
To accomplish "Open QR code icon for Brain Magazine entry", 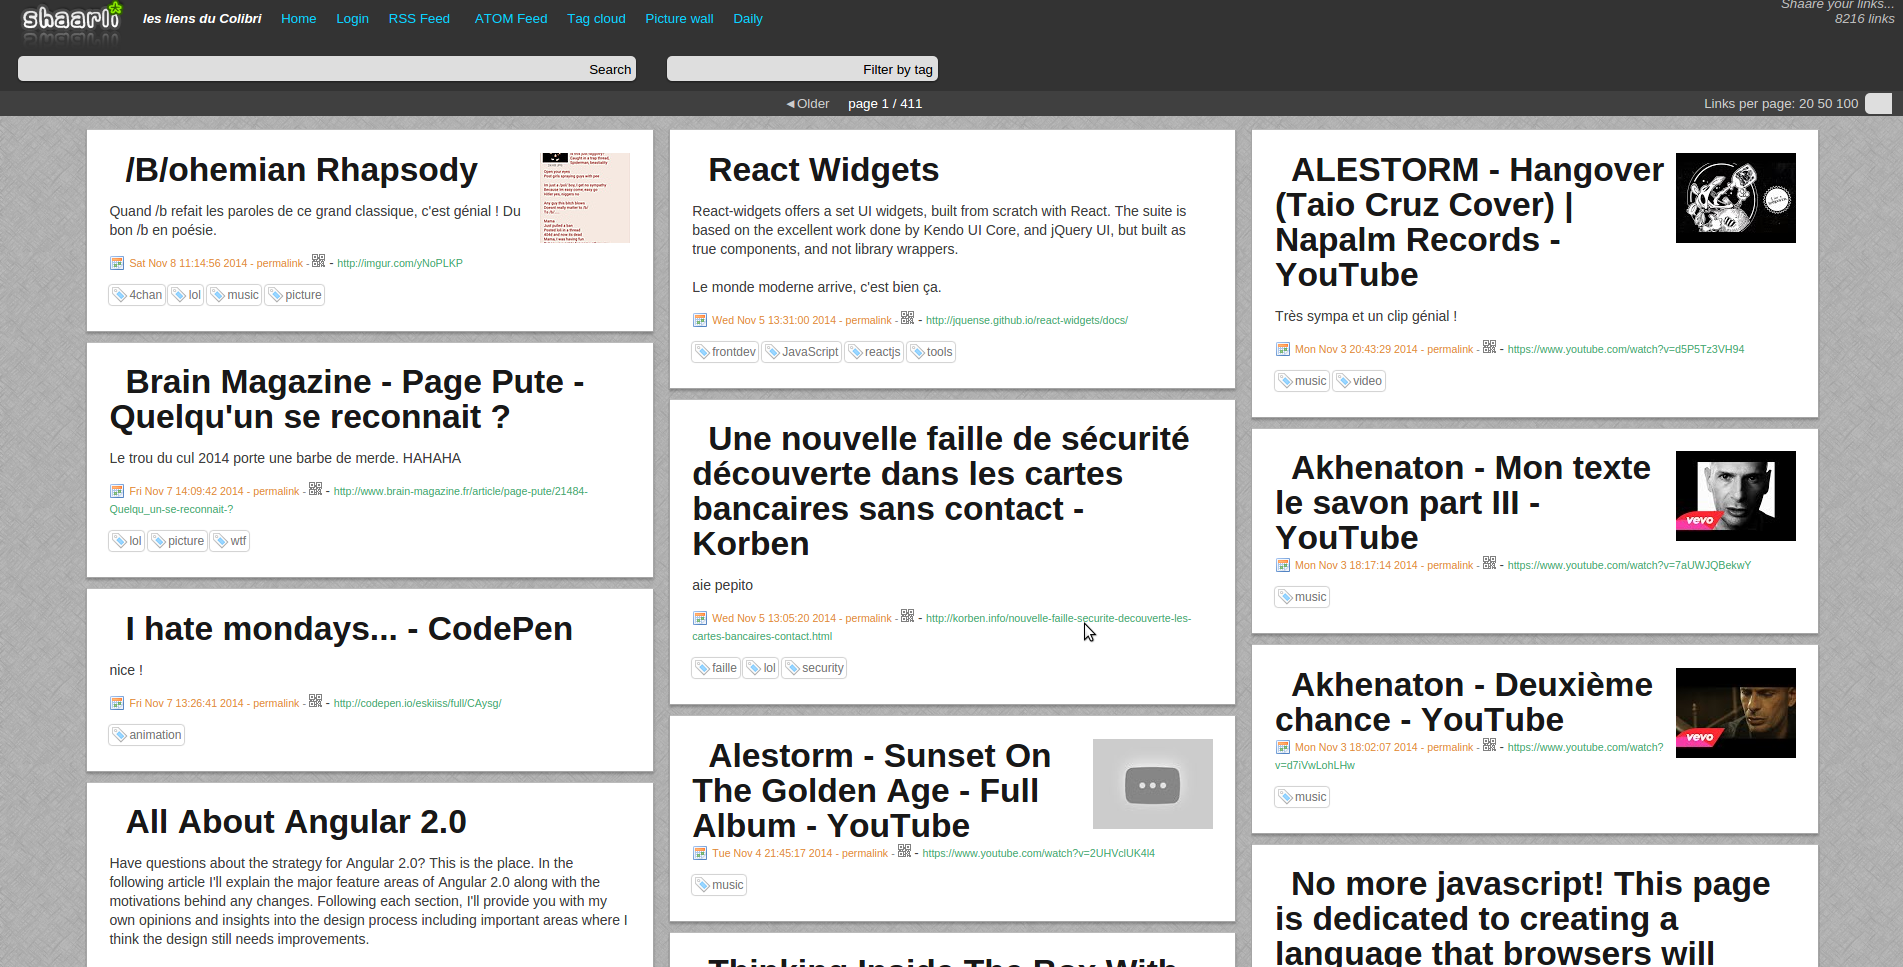I will [x=315, y=489].
